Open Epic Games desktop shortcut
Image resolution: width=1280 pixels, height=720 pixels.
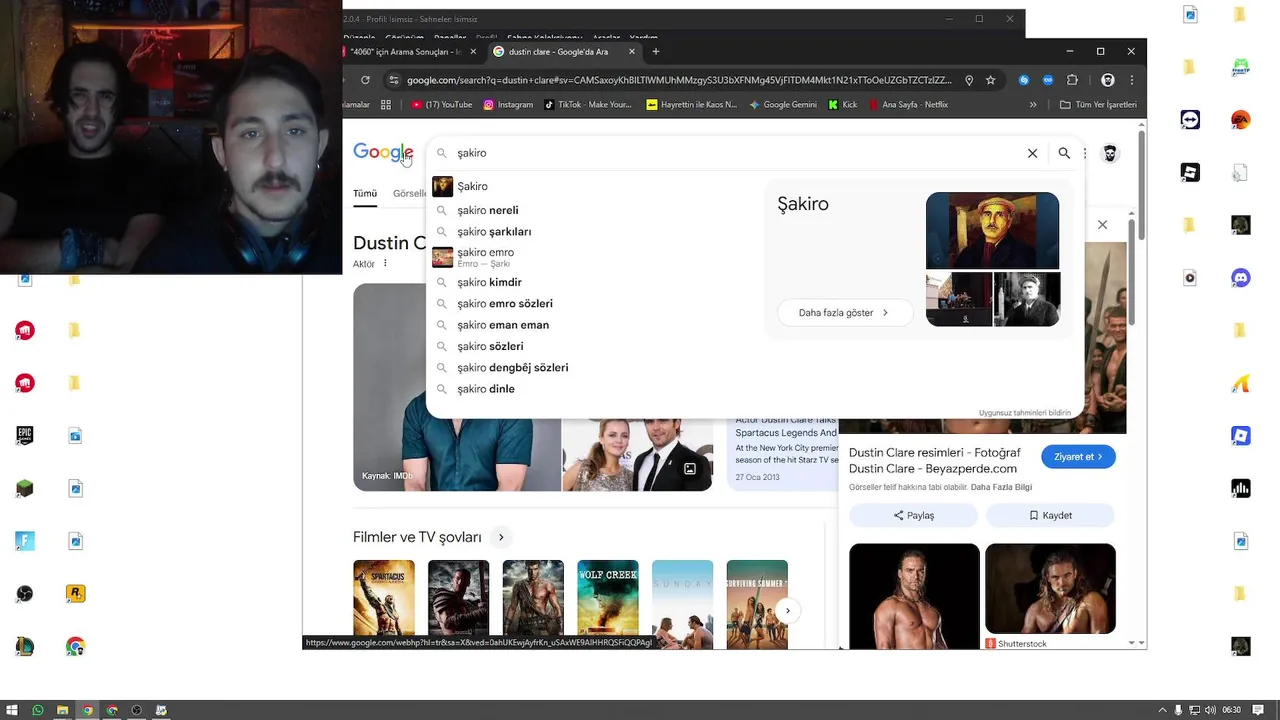(x=25, y=435)
